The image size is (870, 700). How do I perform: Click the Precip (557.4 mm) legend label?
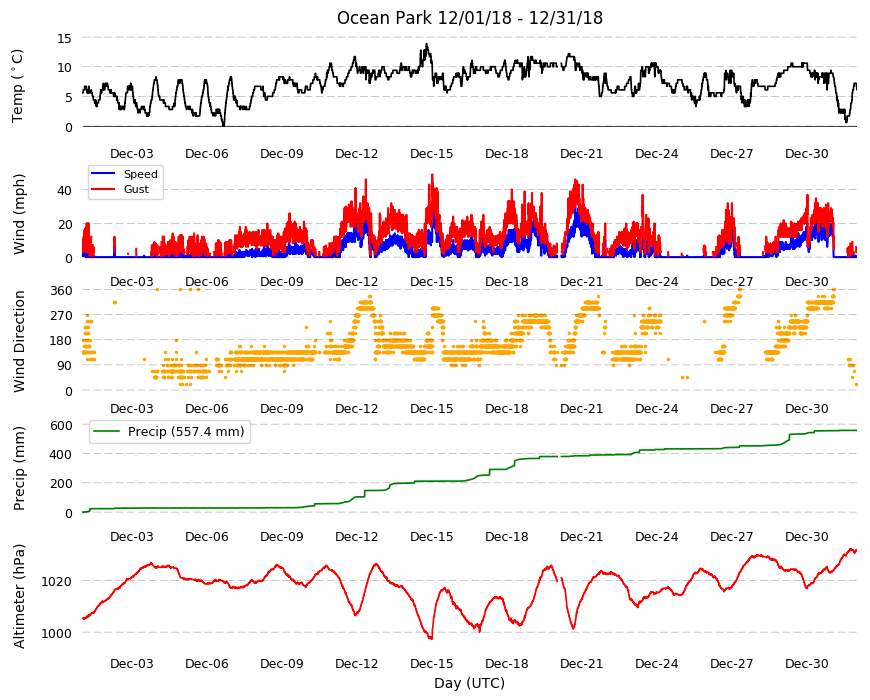tap(186, 432)
